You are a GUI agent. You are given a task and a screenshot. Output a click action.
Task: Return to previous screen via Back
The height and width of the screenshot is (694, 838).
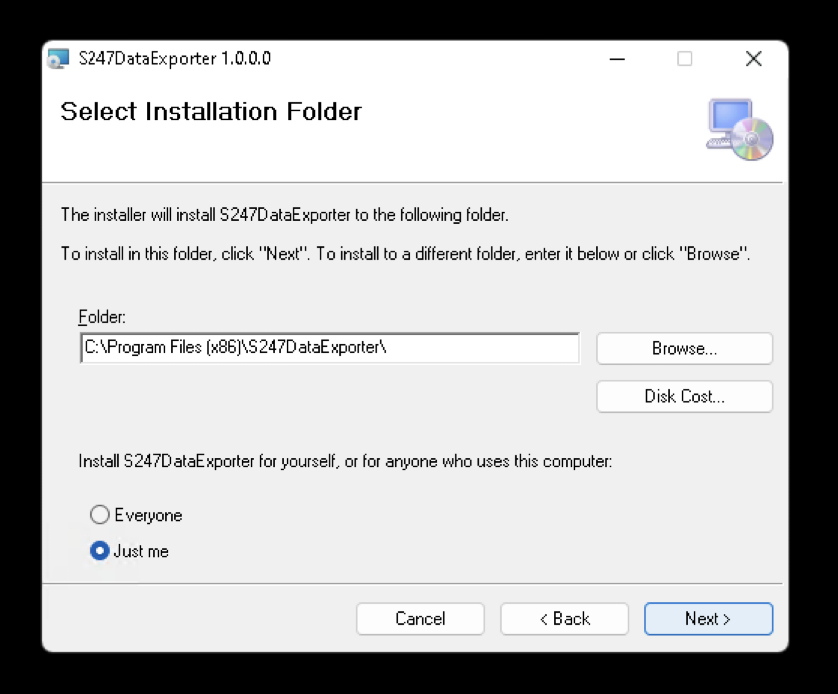[x=564, y=618]
